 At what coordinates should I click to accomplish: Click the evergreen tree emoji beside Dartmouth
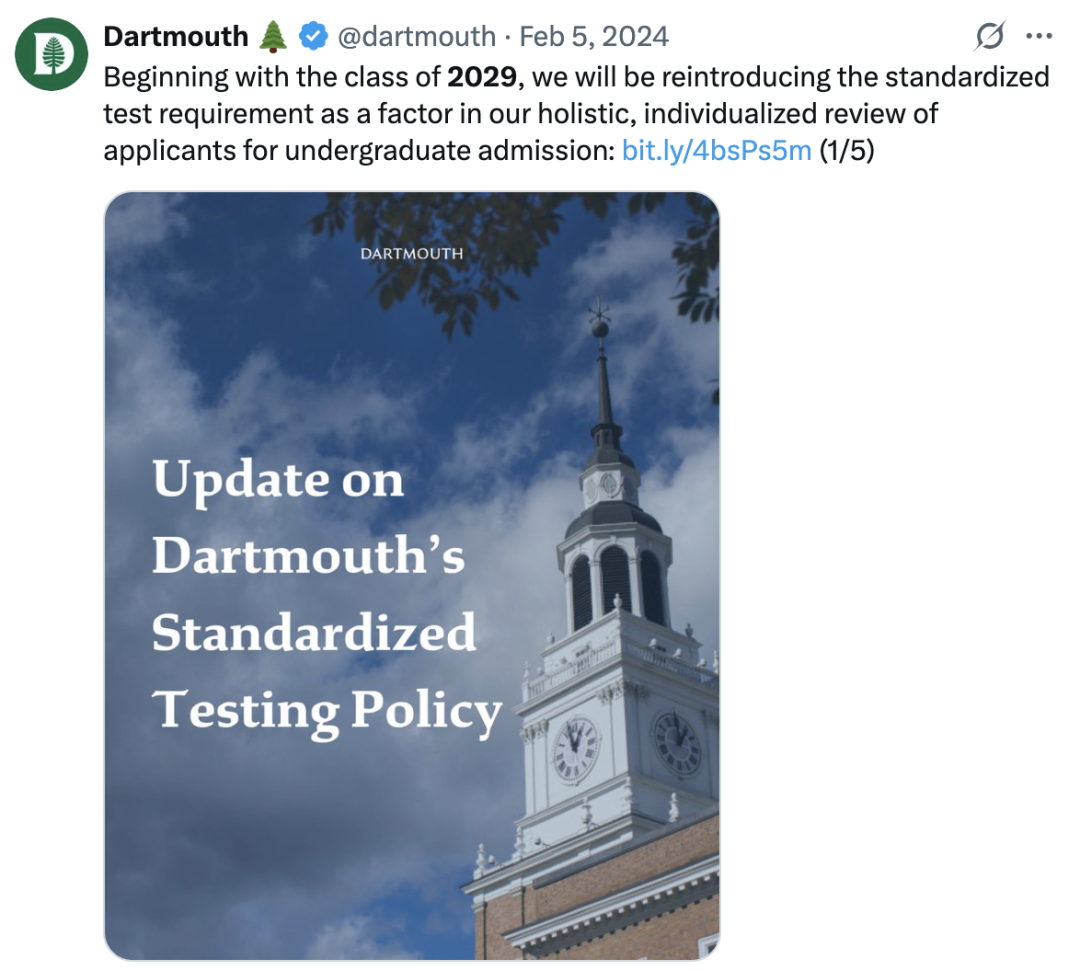(273, 36)
